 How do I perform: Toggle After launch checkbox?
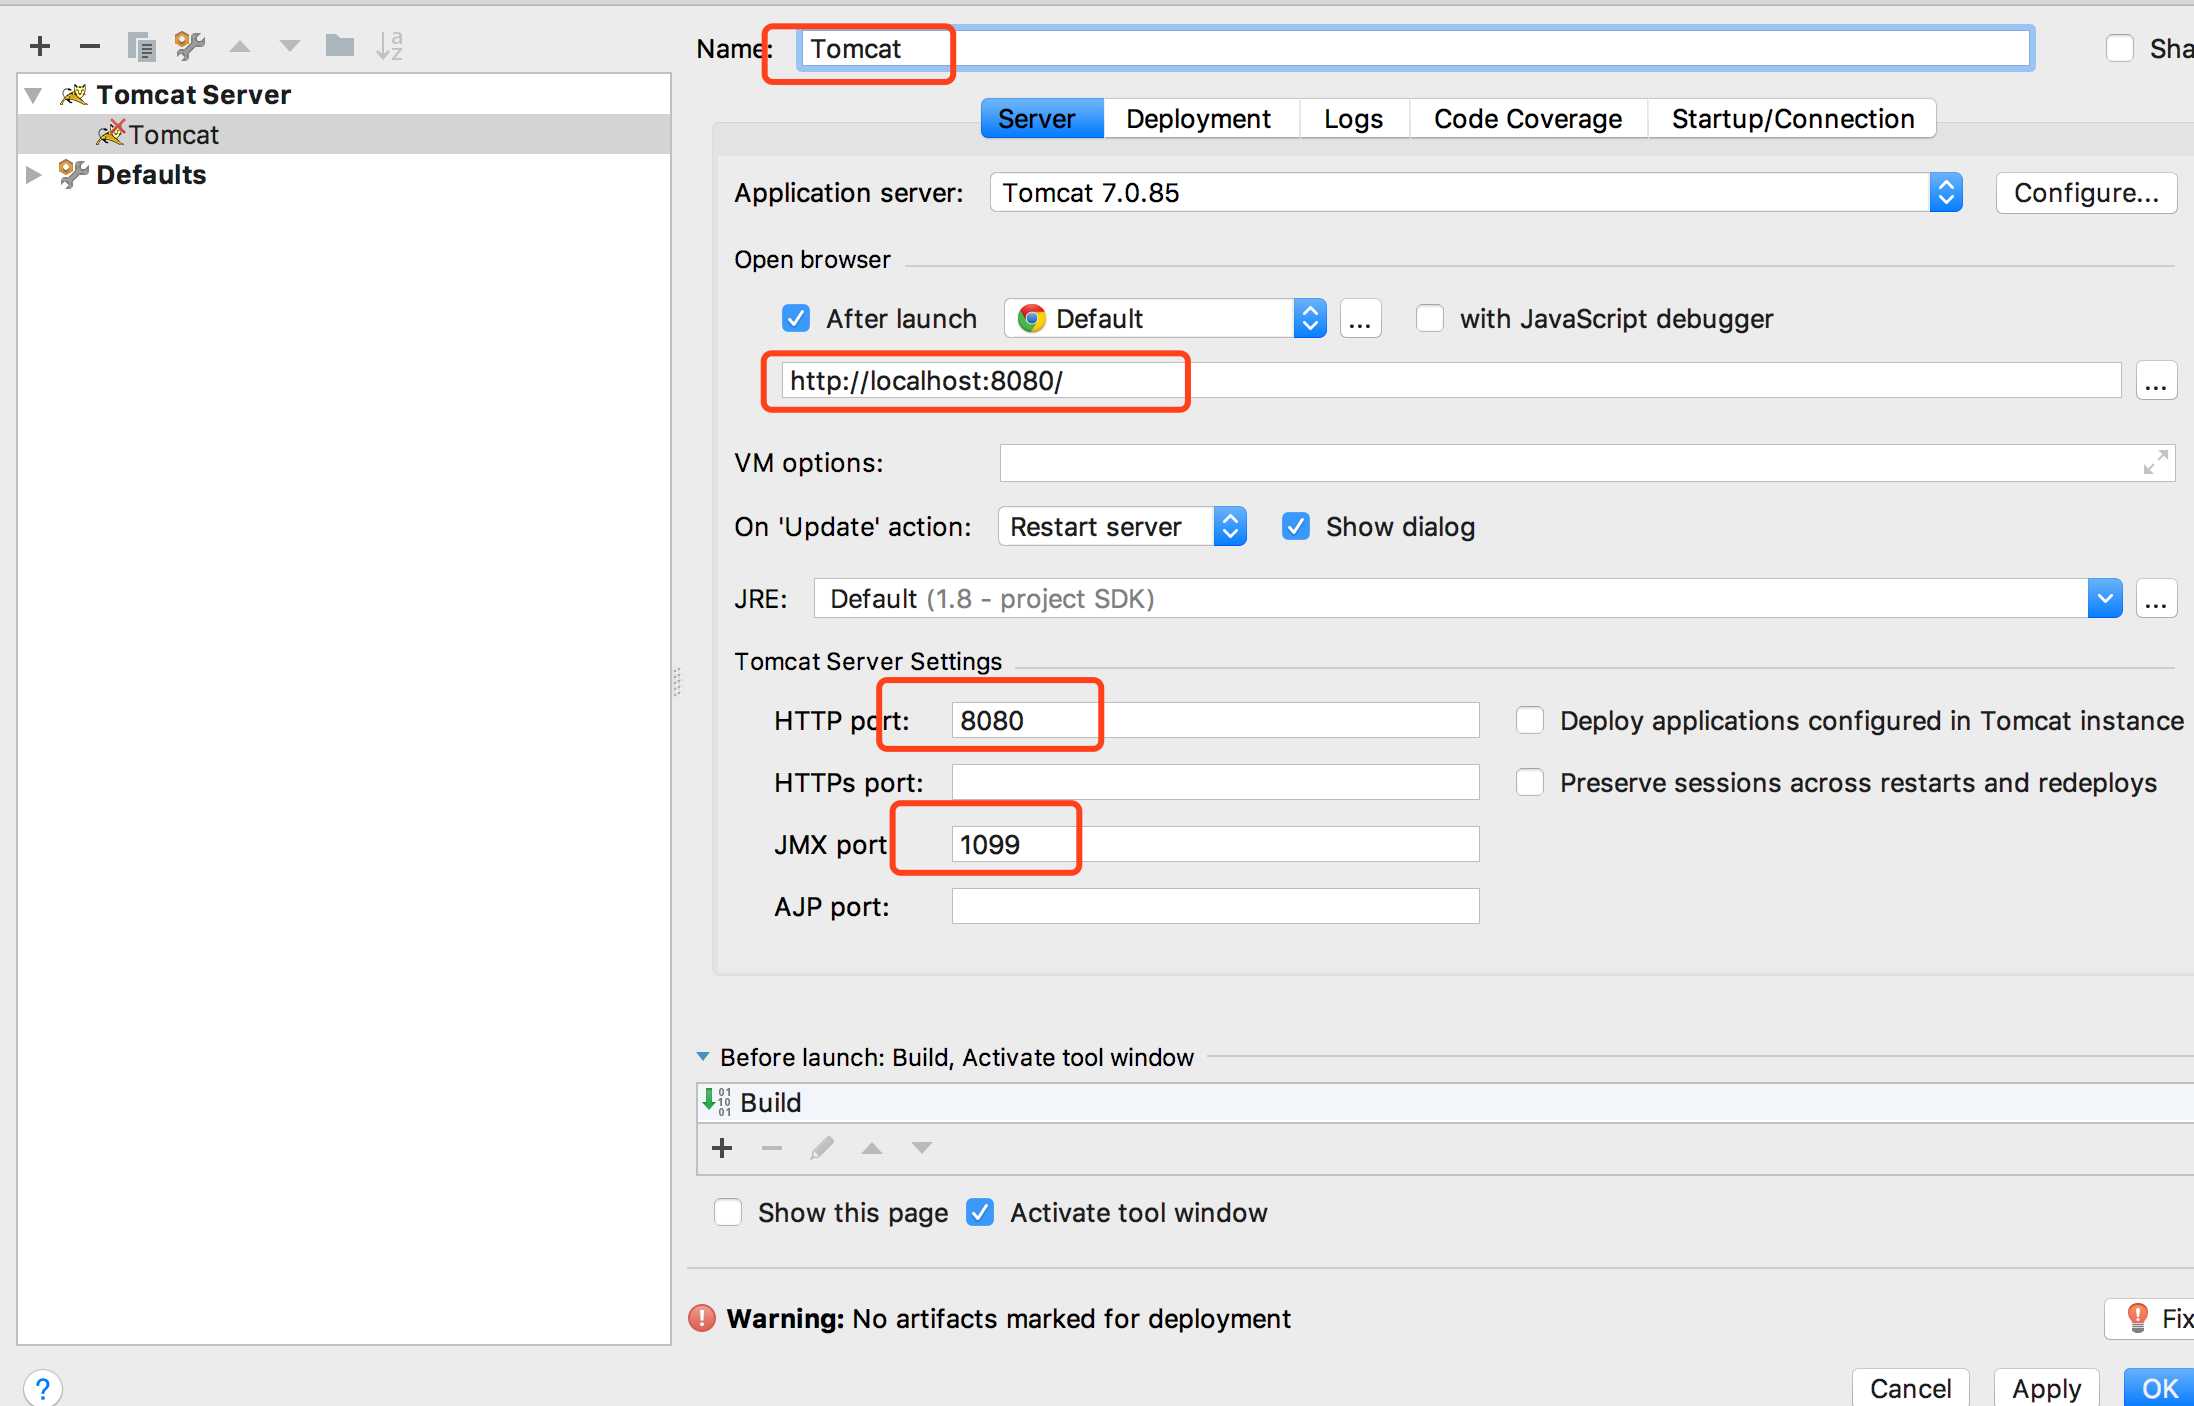pyautogui.click(x=795, y=319)
